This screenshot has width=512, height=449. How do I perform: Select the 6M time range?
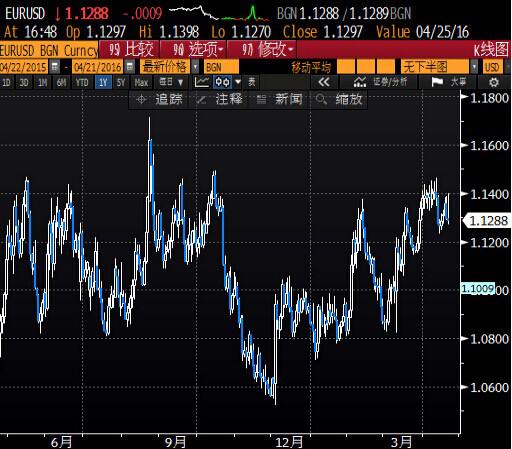(61, 82)
